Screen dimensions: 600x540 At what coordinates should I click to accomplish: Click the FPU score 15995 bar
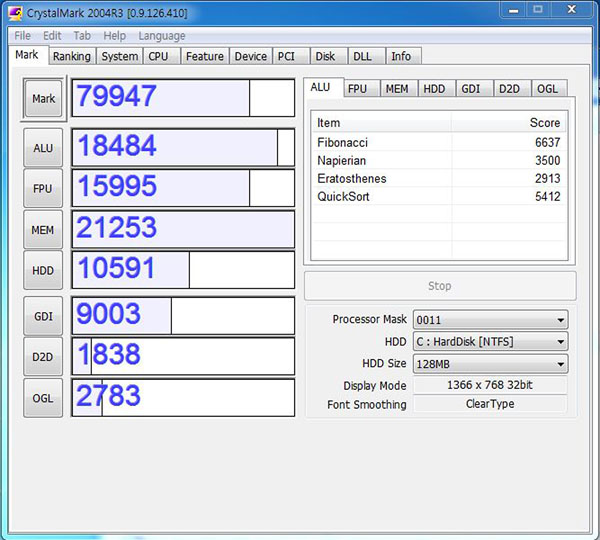[x=183, y=188]
